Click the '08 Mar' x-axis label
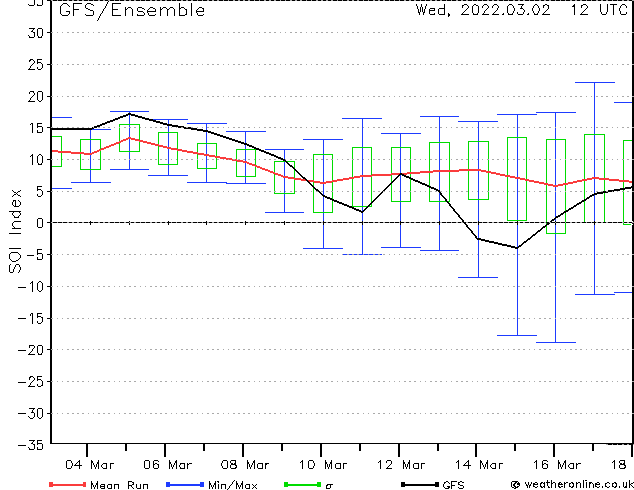The height and width of the screenshot is (490, 634). coord(245,465)
